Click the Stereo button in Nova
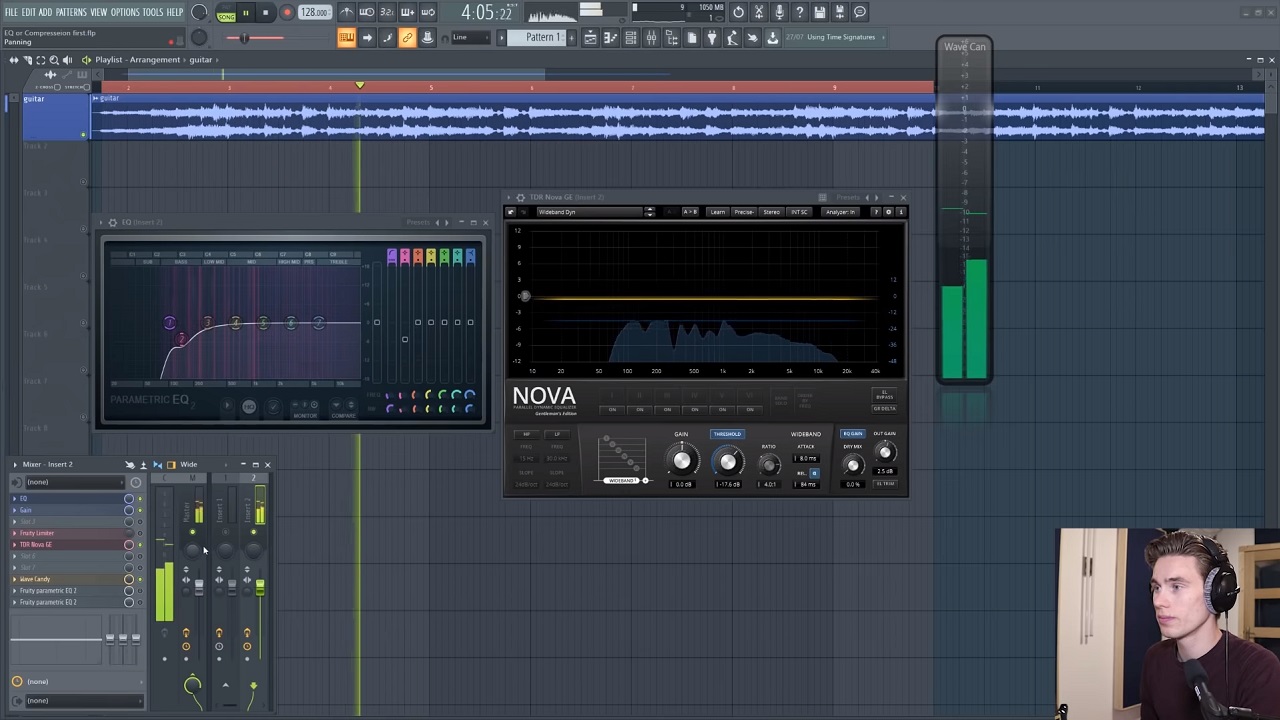1280x720 pixels. pyautogui.click(x=771, y=212)
